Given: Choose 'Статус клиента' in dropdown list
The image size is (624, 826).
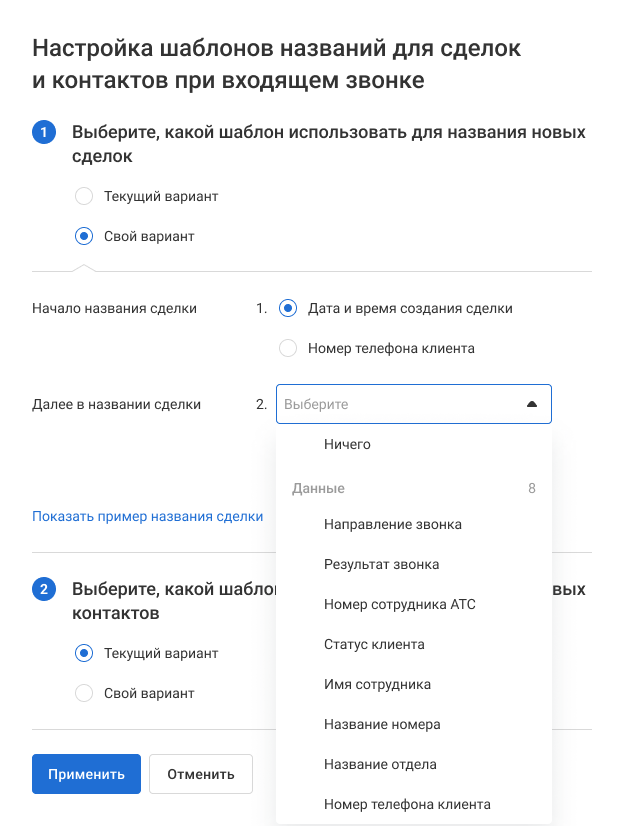Looking at the screenshot, I should click(x=374, y=644).
